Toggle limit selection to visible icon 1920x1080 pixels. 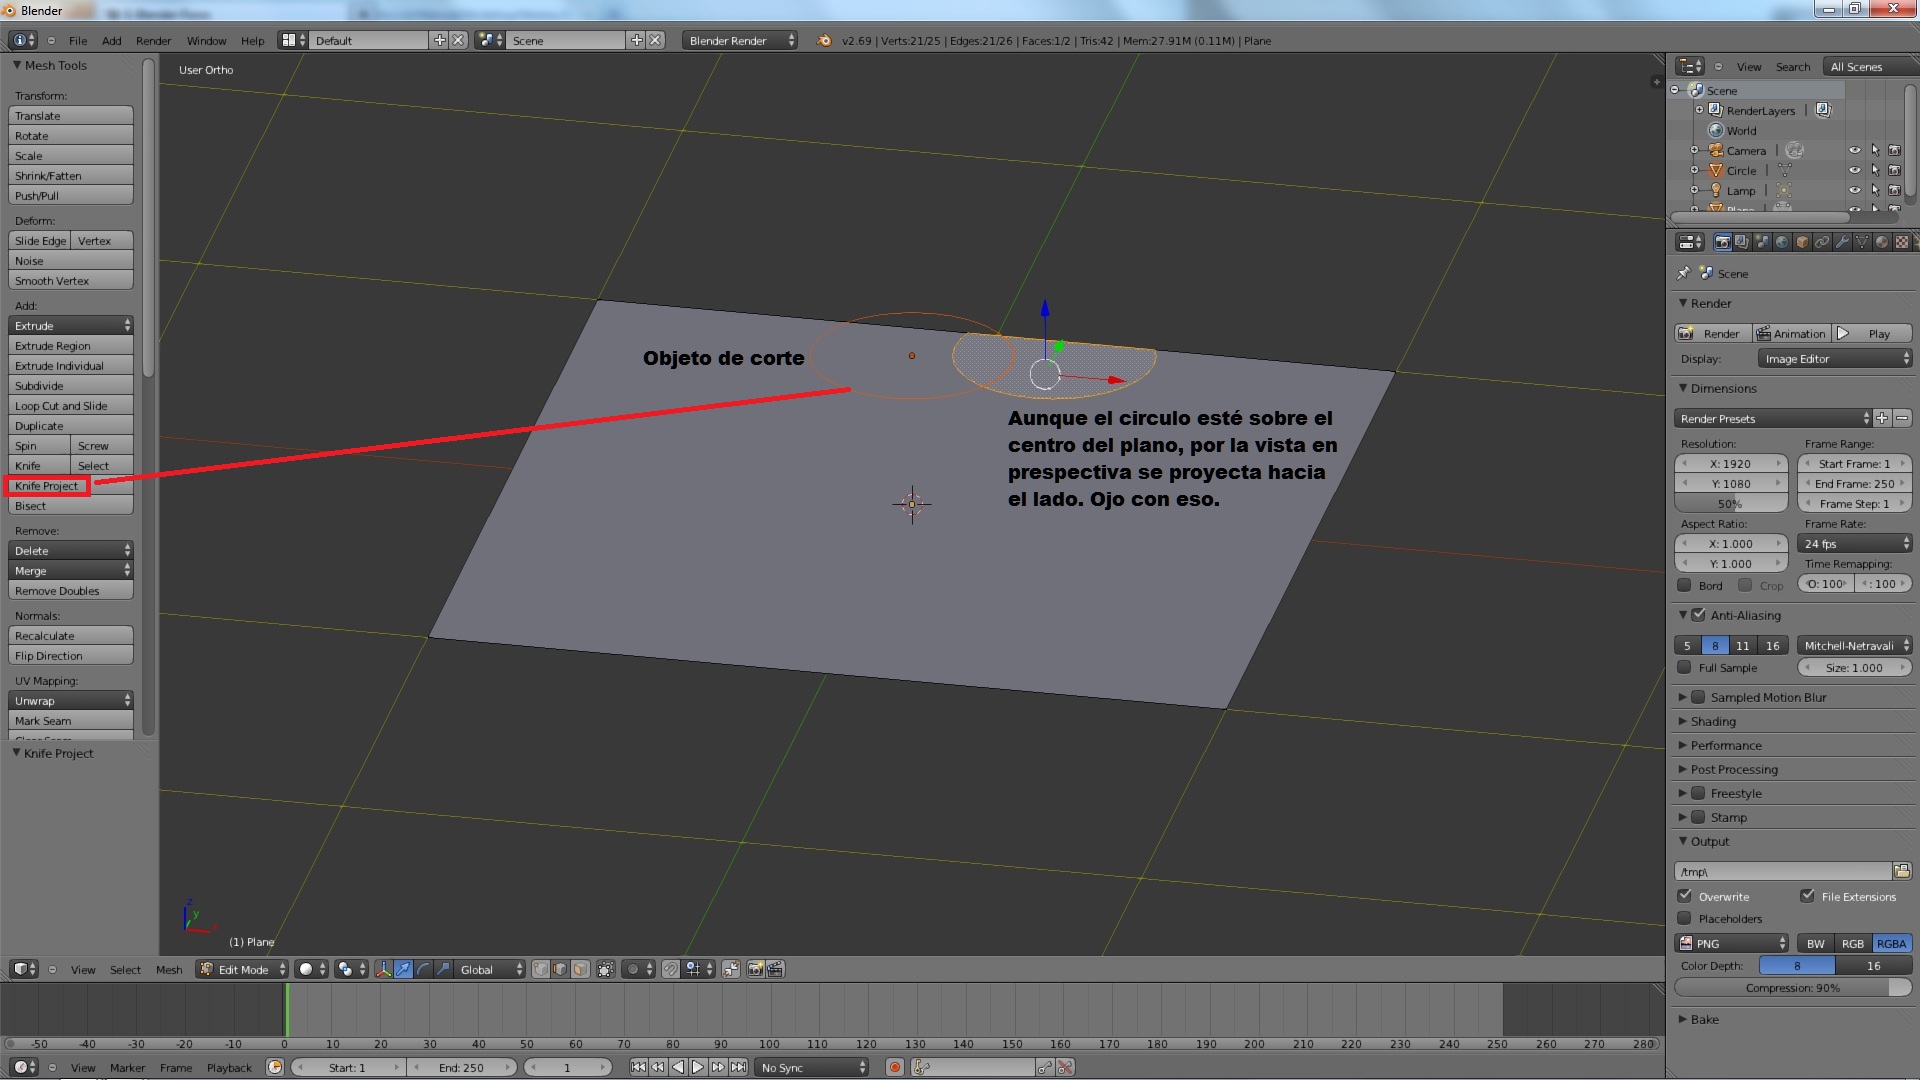606,969
